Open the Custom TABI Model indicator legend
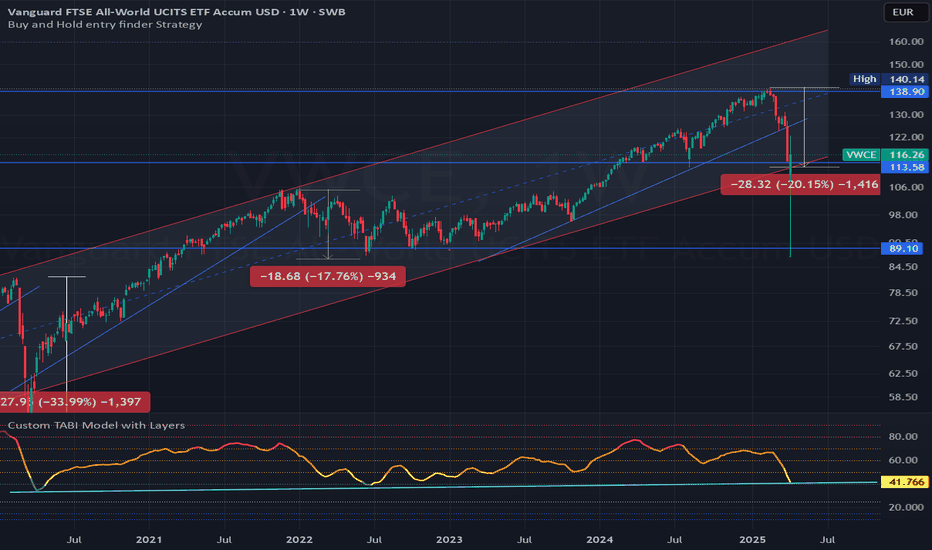The width and height of the screenshot is (932, 550). [95, 425]
